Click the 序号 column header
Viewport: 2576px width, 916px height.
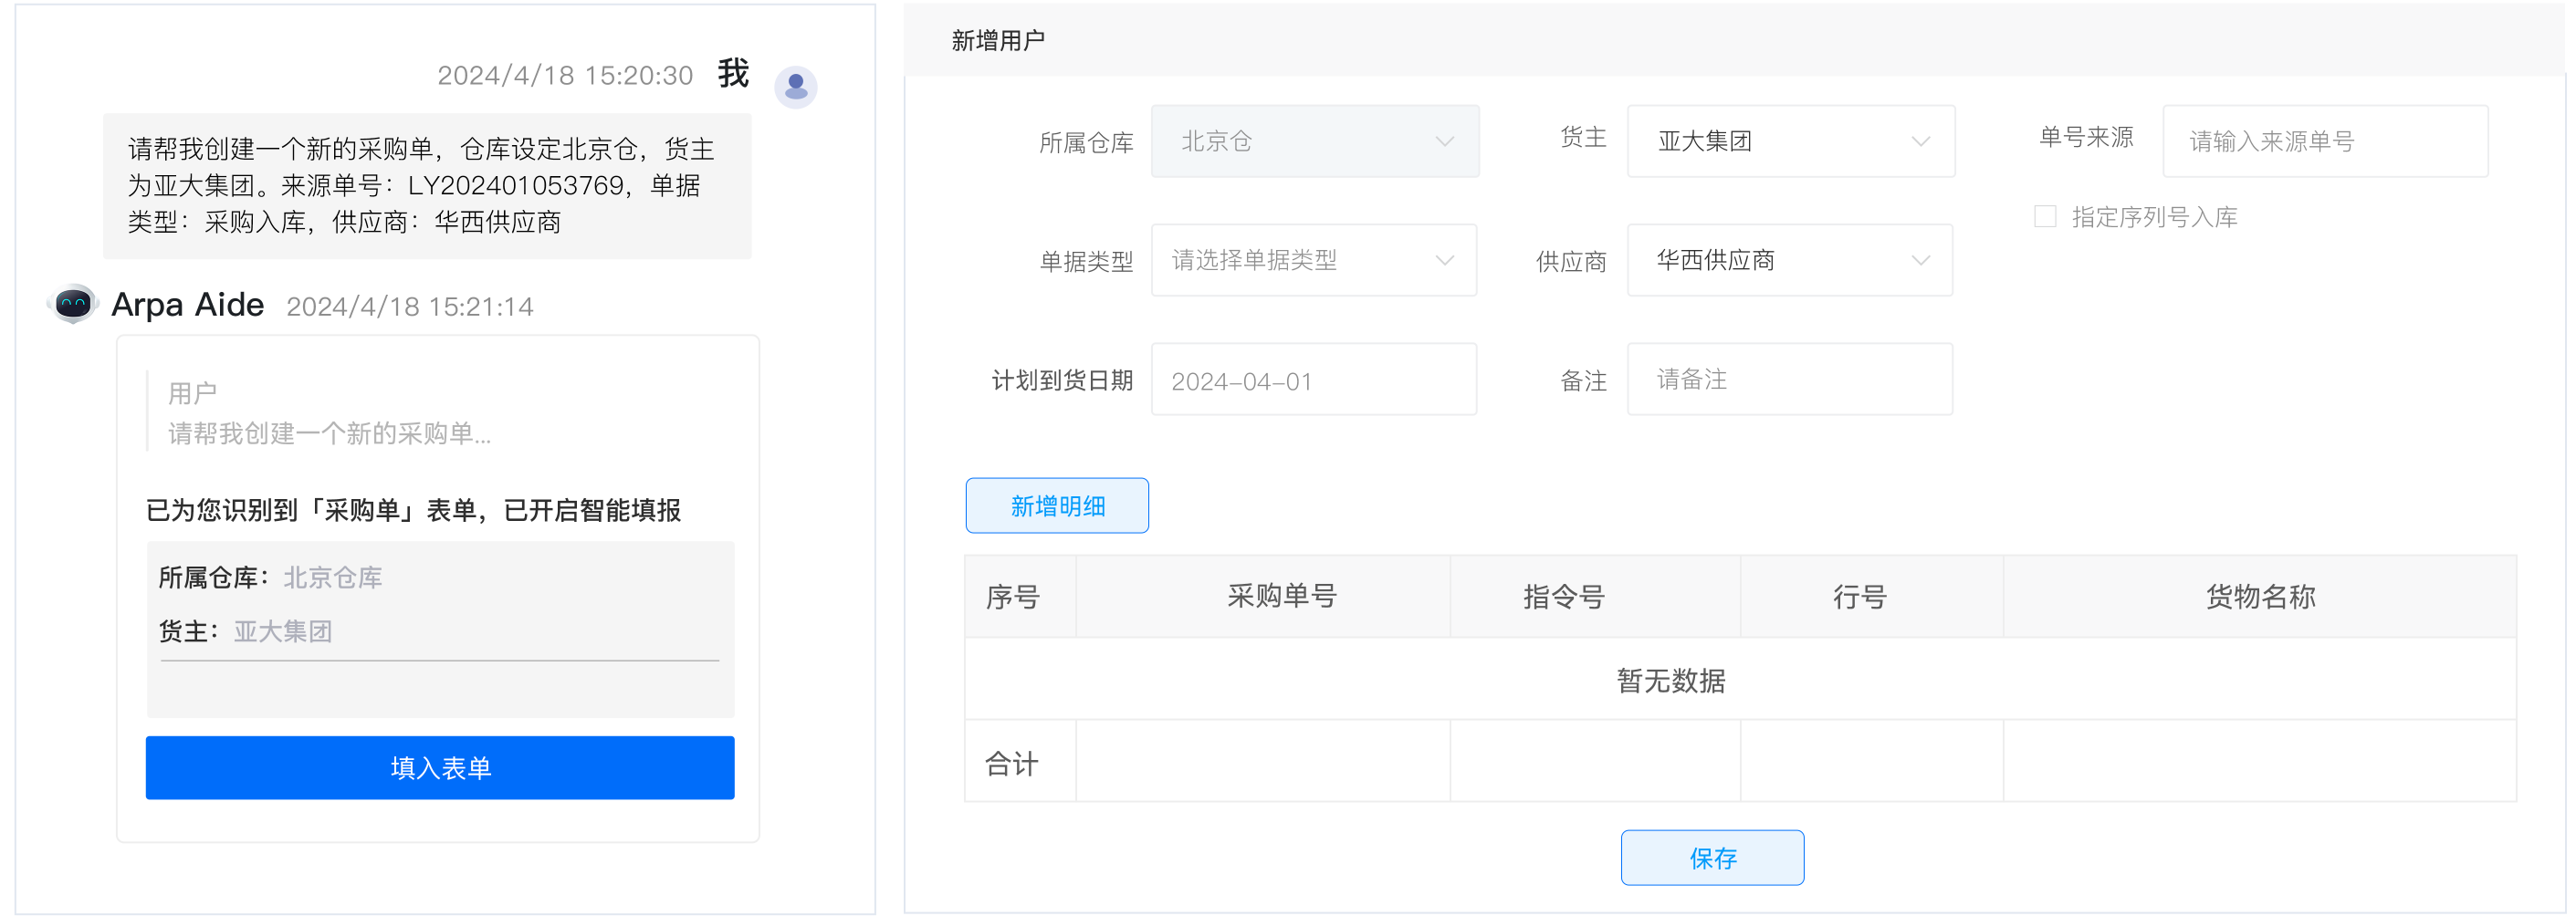1020,597
